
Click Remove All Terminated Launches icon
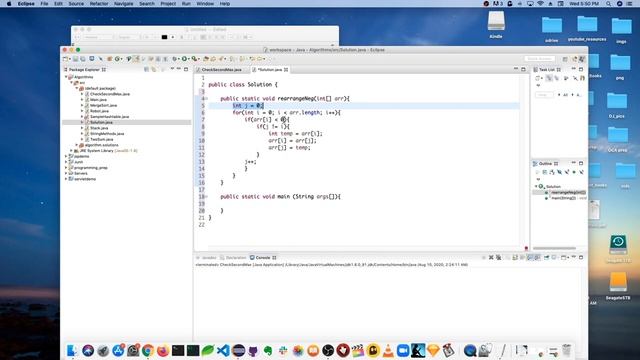click(498, 258)
